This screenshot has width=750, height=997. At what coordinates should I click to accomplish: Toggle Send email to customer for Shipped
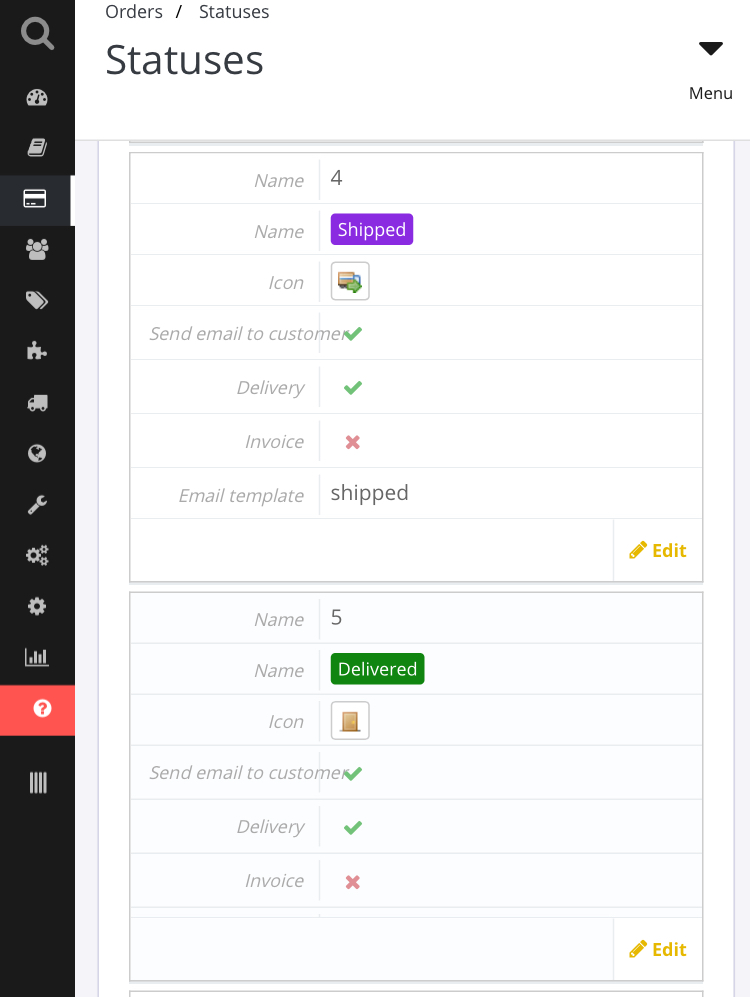point(353,334)
